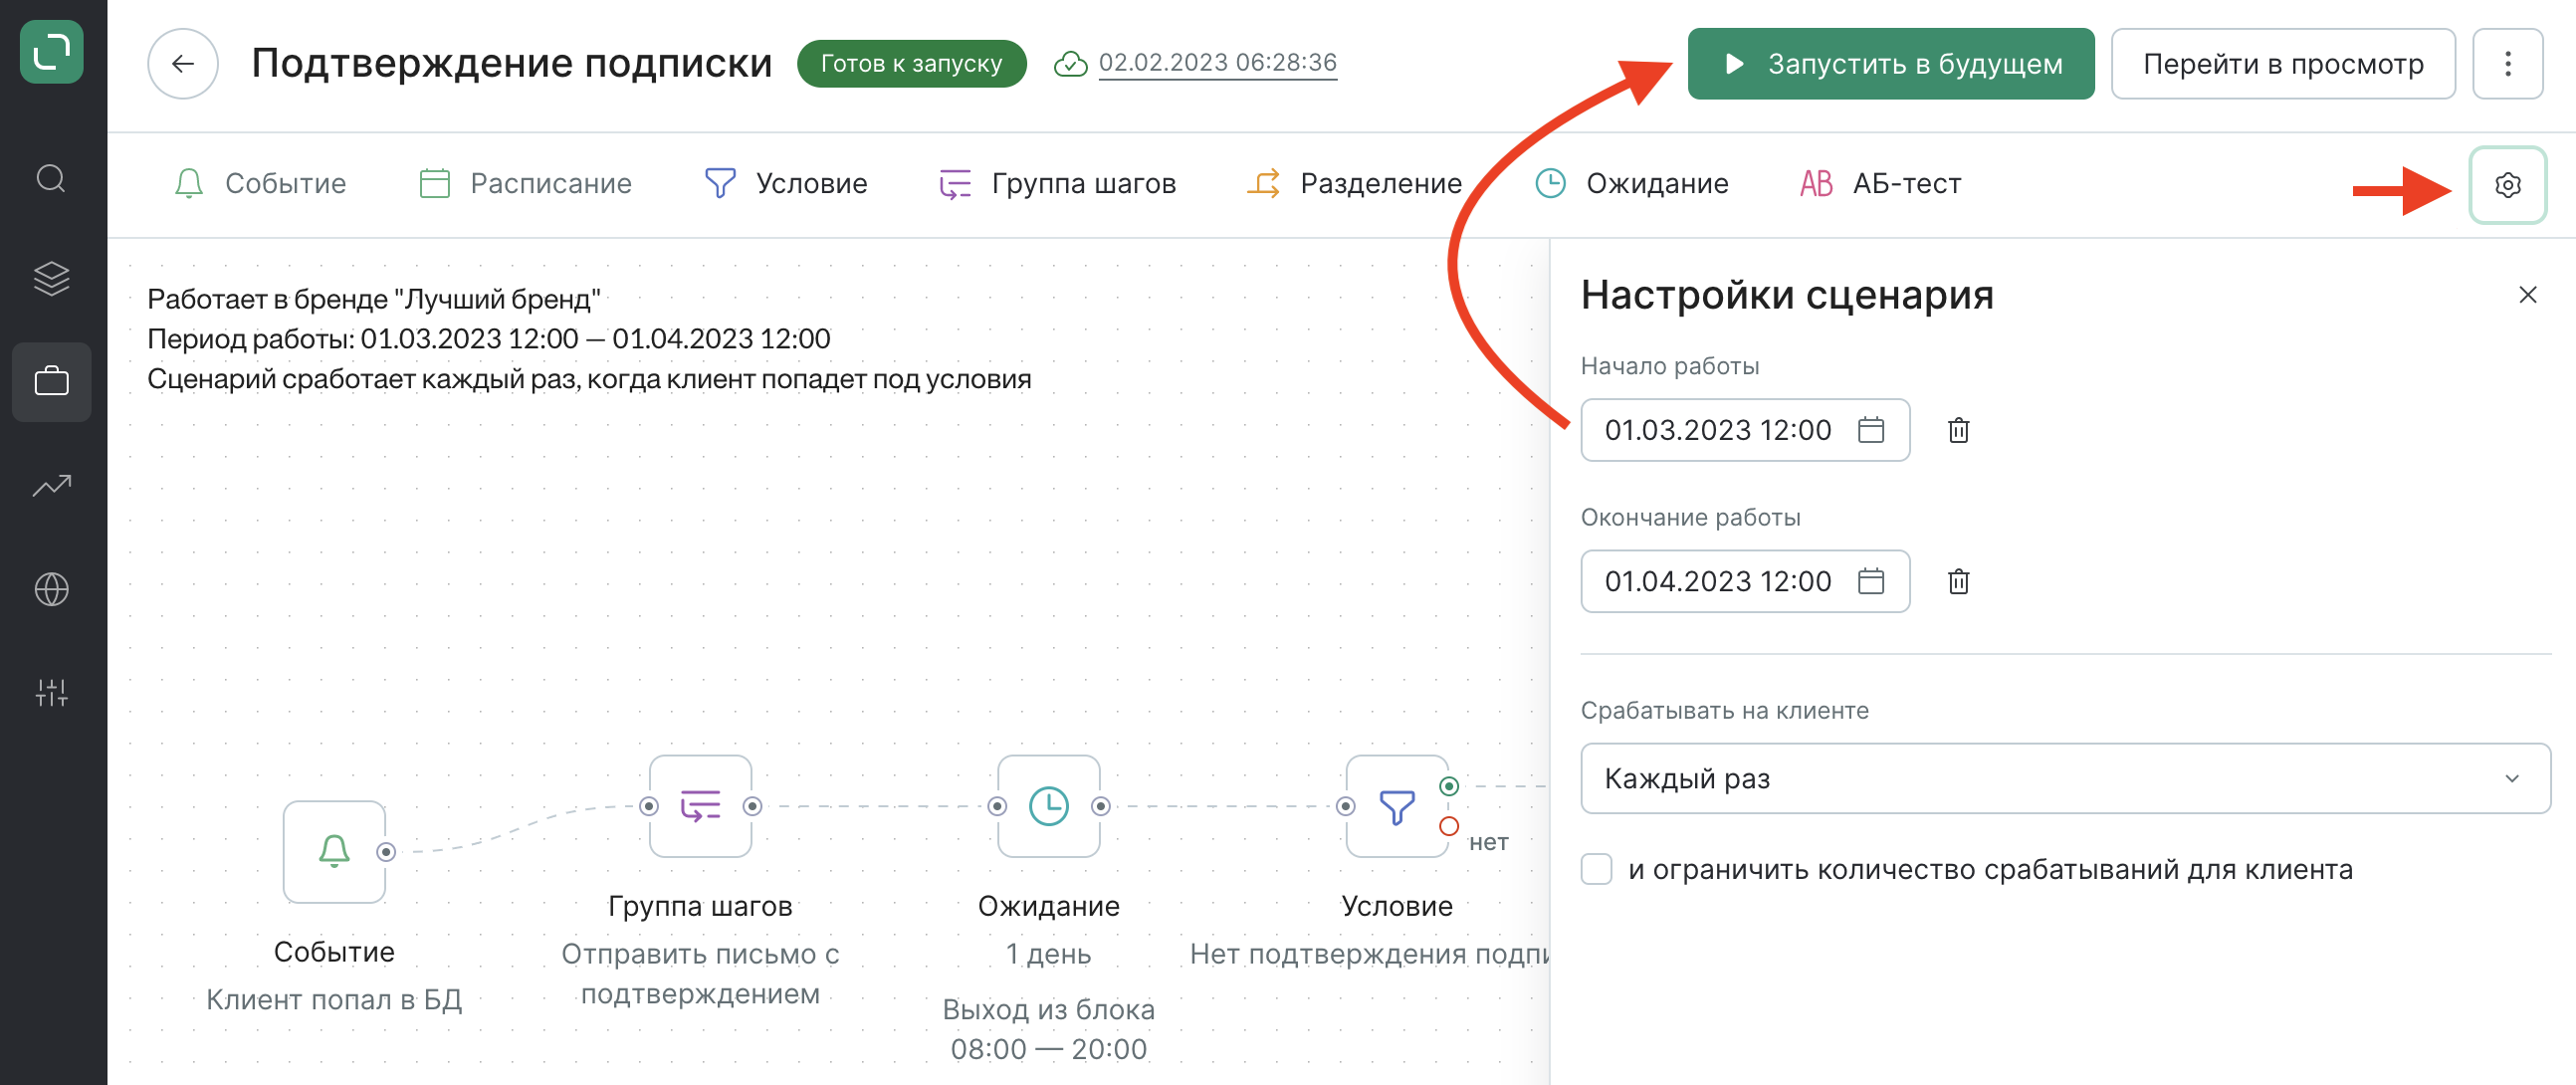Click the cloud saved status icon
Image resolution: width=2576 pixels, height=1085 pixels.
pos(1070,64)
